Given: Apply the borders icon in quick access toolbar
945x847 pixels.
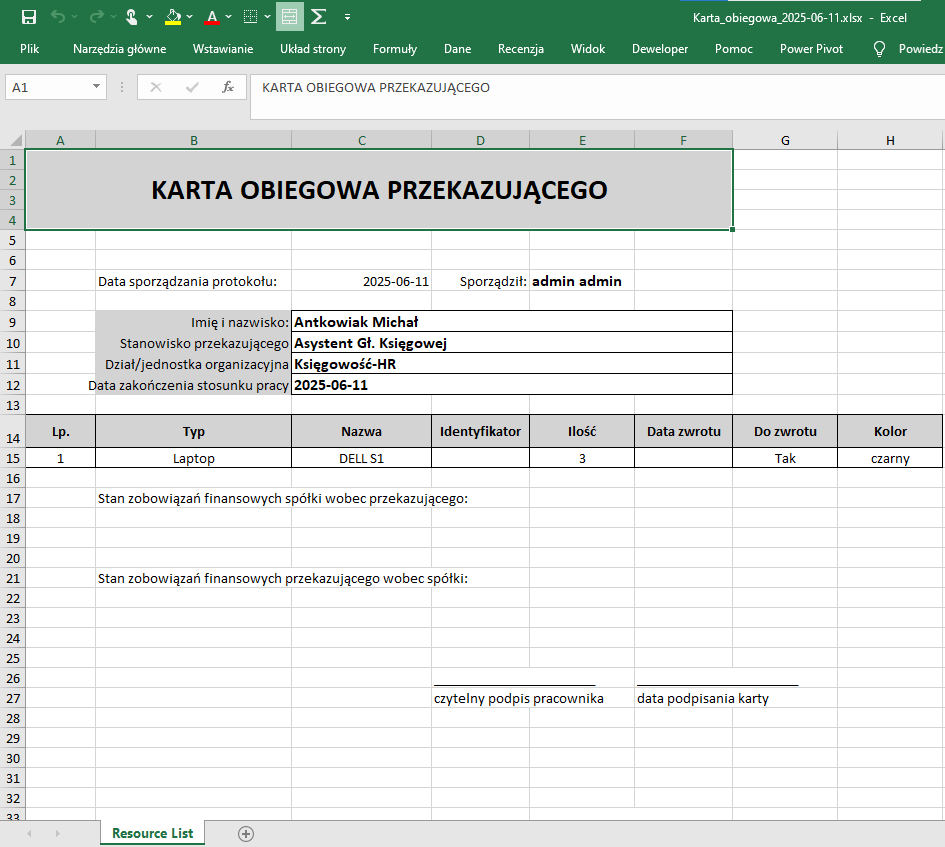Looking at the screenshot, I should [250, 17].
